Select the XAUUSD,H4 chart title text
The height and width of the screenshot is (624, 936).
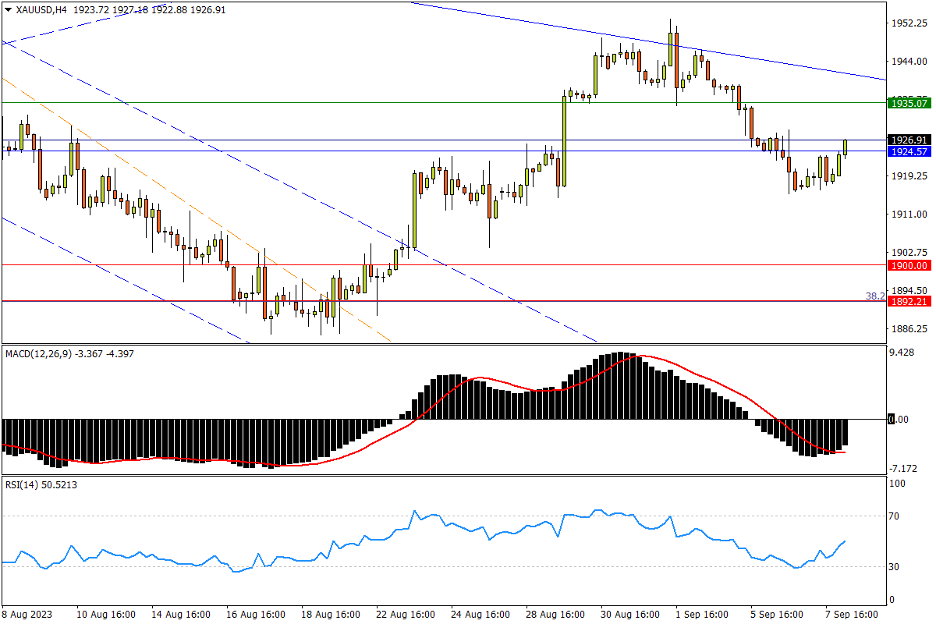(x=42, y=9)
